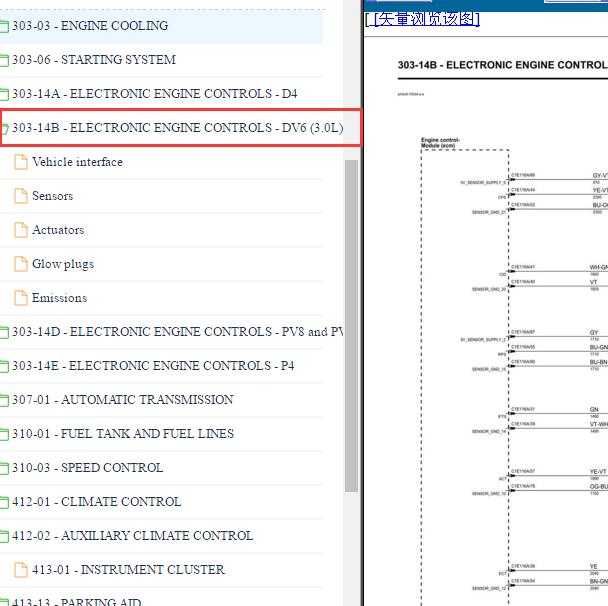
Task: Expand 412-02 - AUXILIARY CLIMATE CONTROL
Action: click(133, 536)
